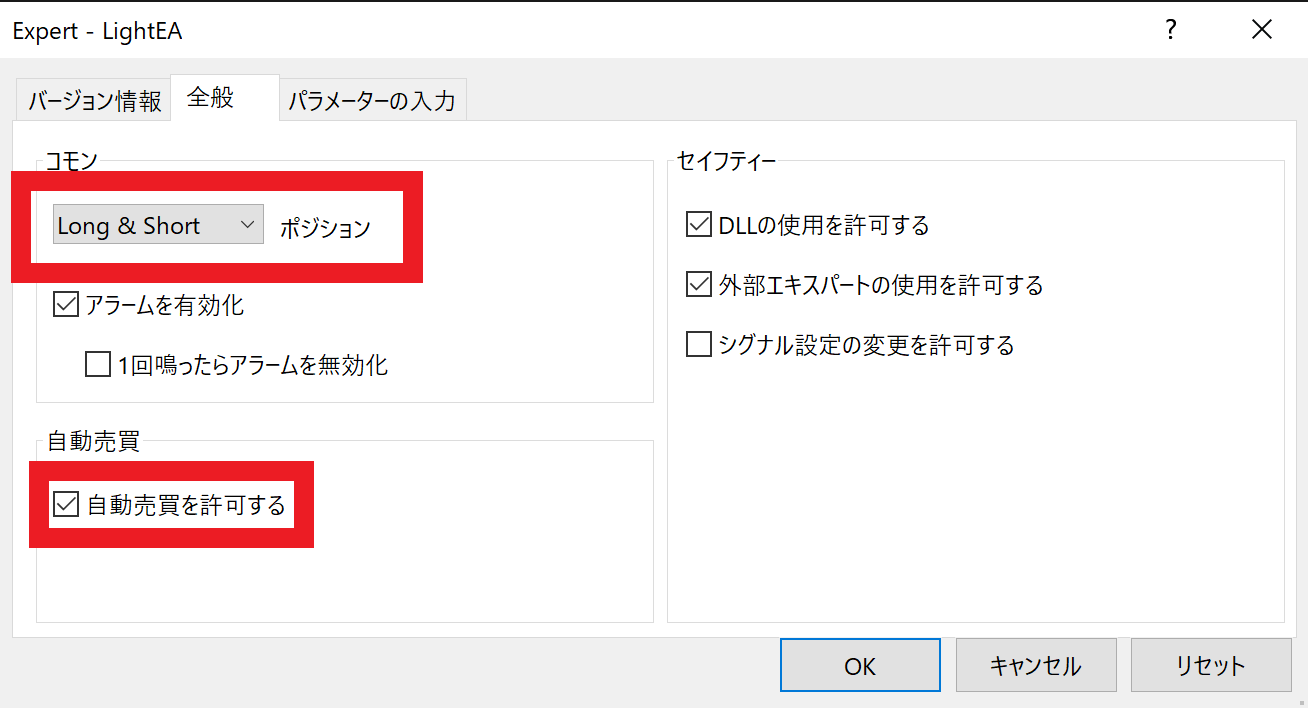Click the question mark help button

1170,30
